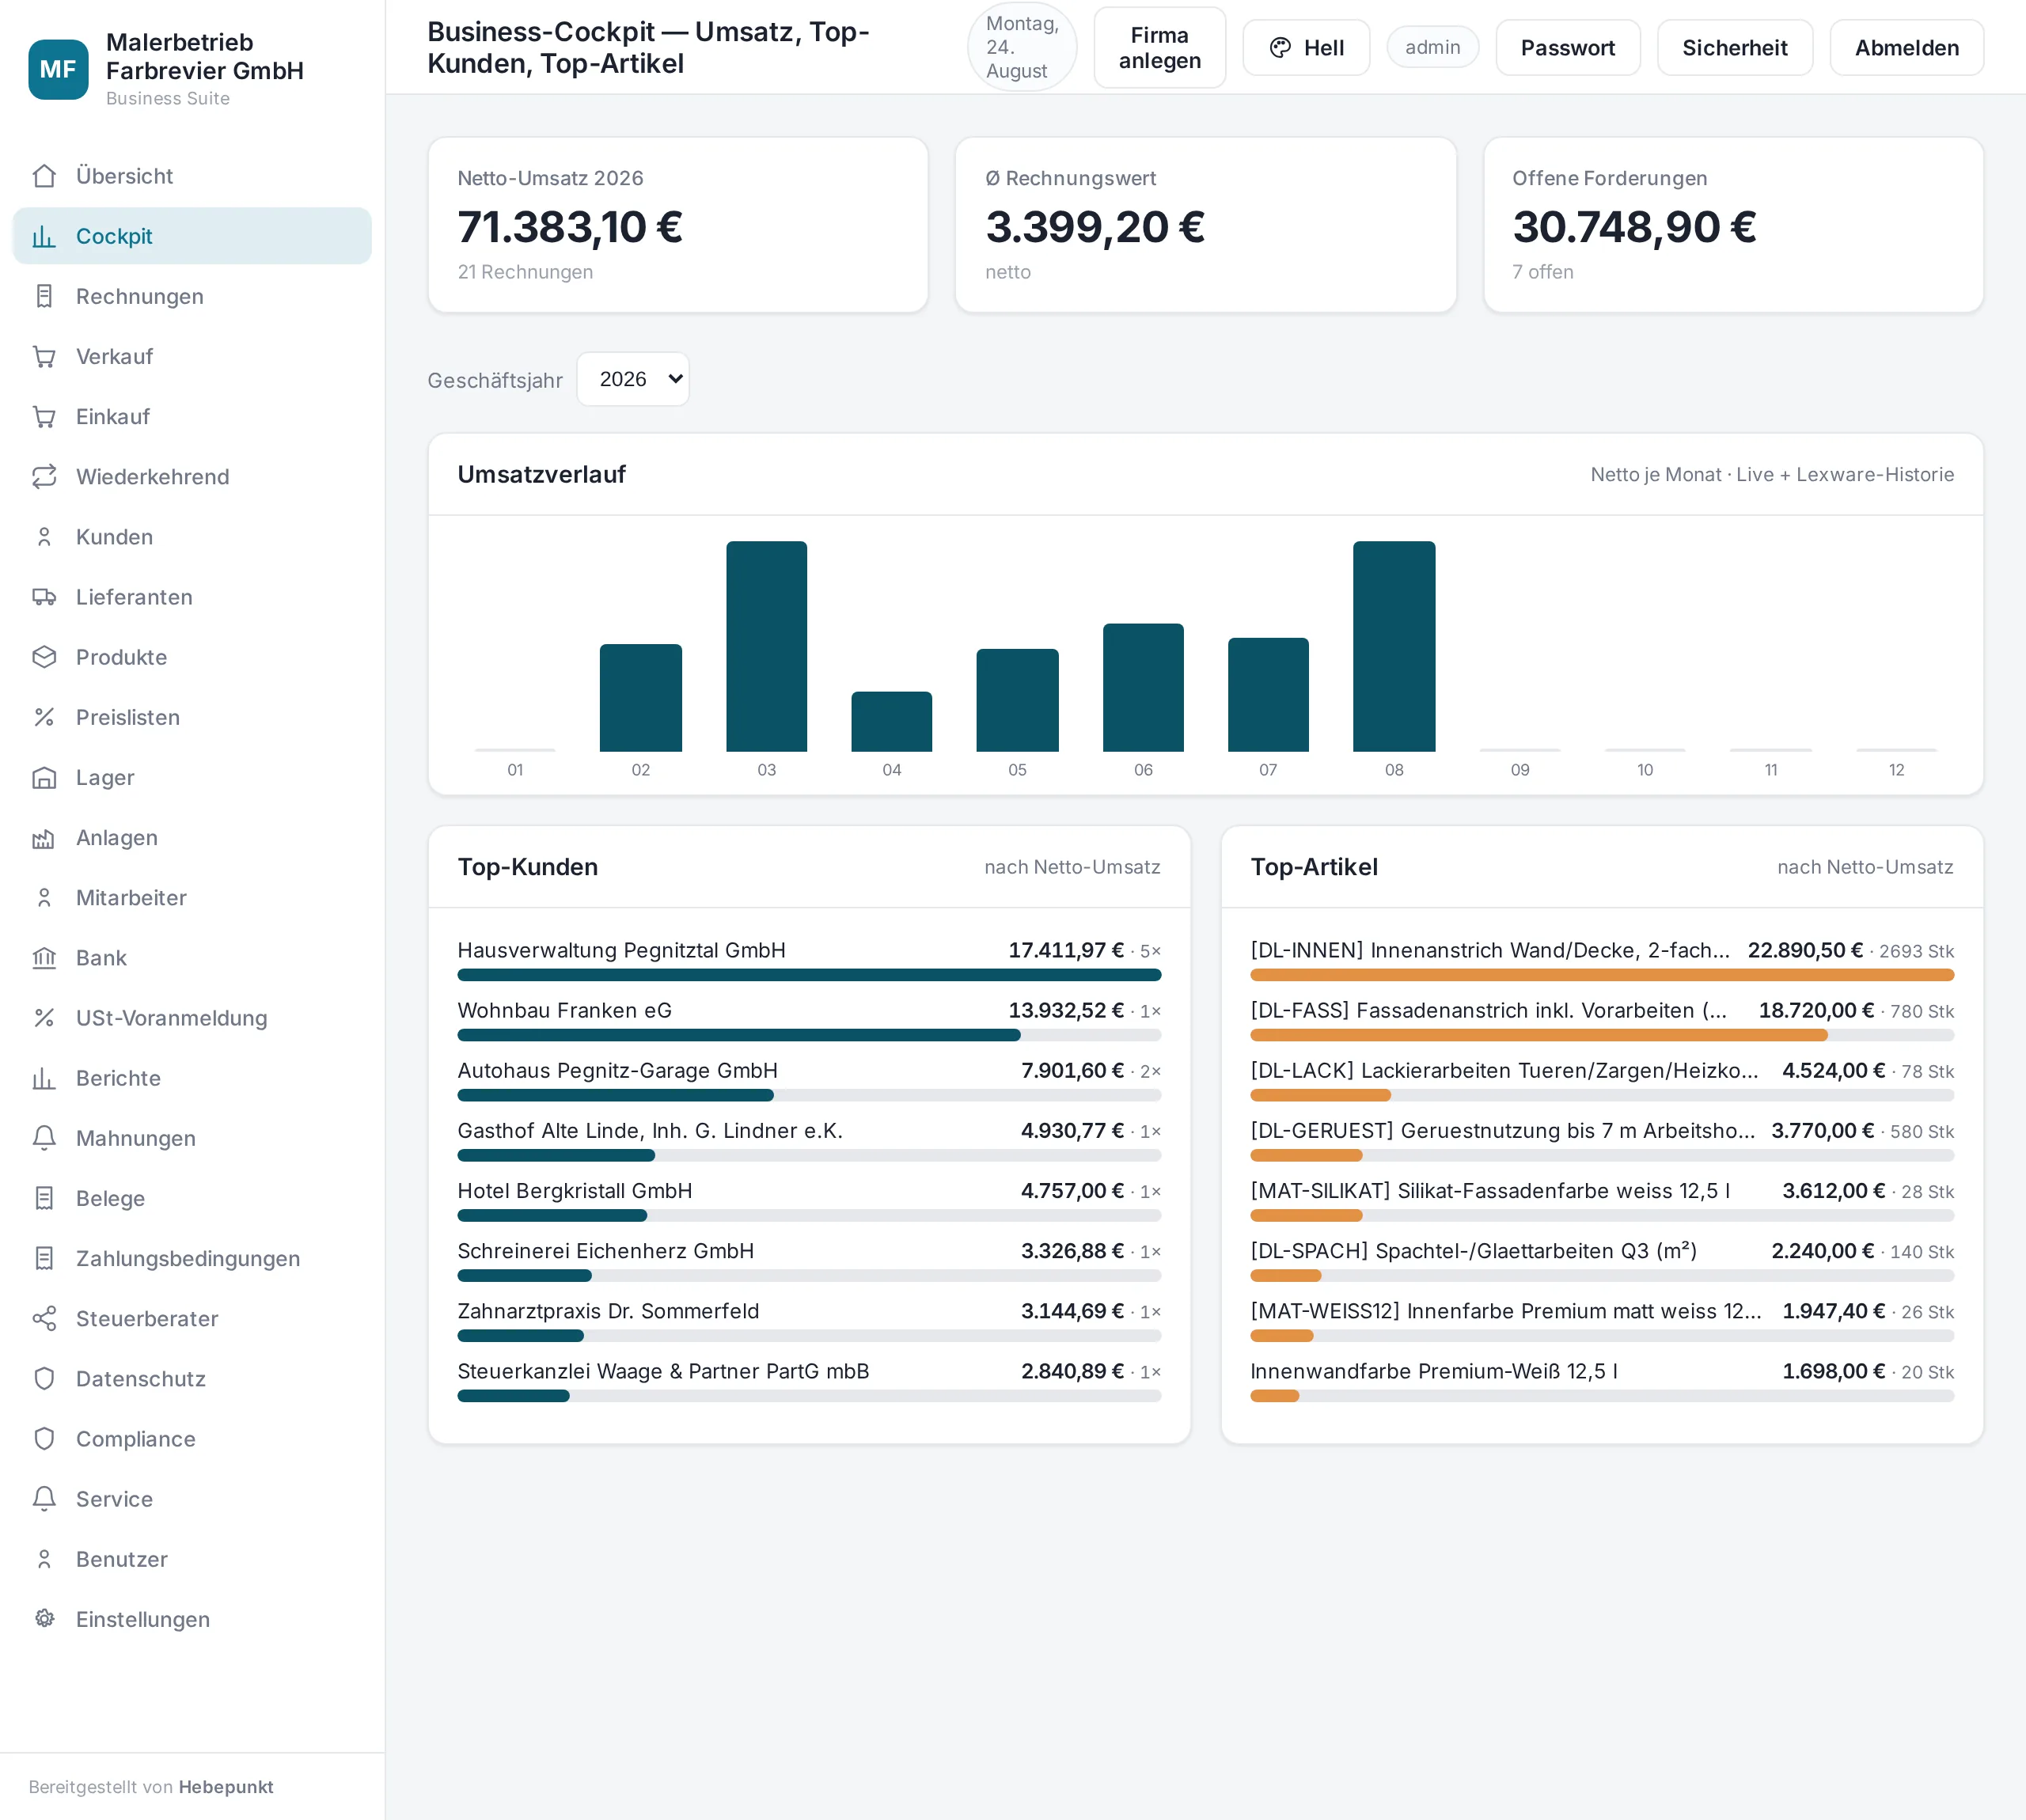The height and width of the screenshot is (1820, 2026).
Task: Click the Firma anlegen button
Action: tap(1159, 48)
